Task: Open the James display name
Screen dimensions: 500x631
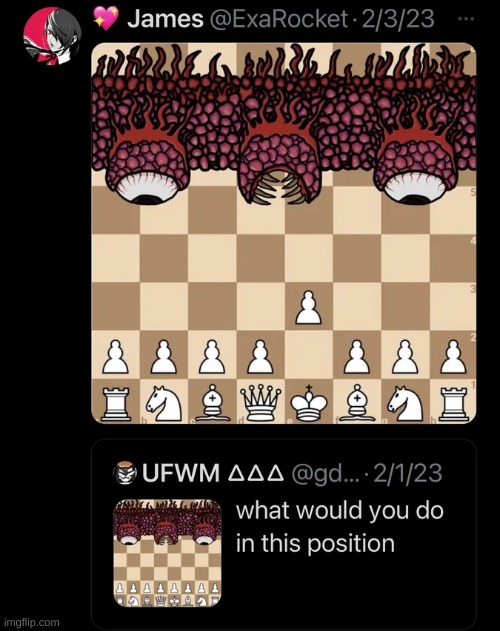Action: click(165, 19)
